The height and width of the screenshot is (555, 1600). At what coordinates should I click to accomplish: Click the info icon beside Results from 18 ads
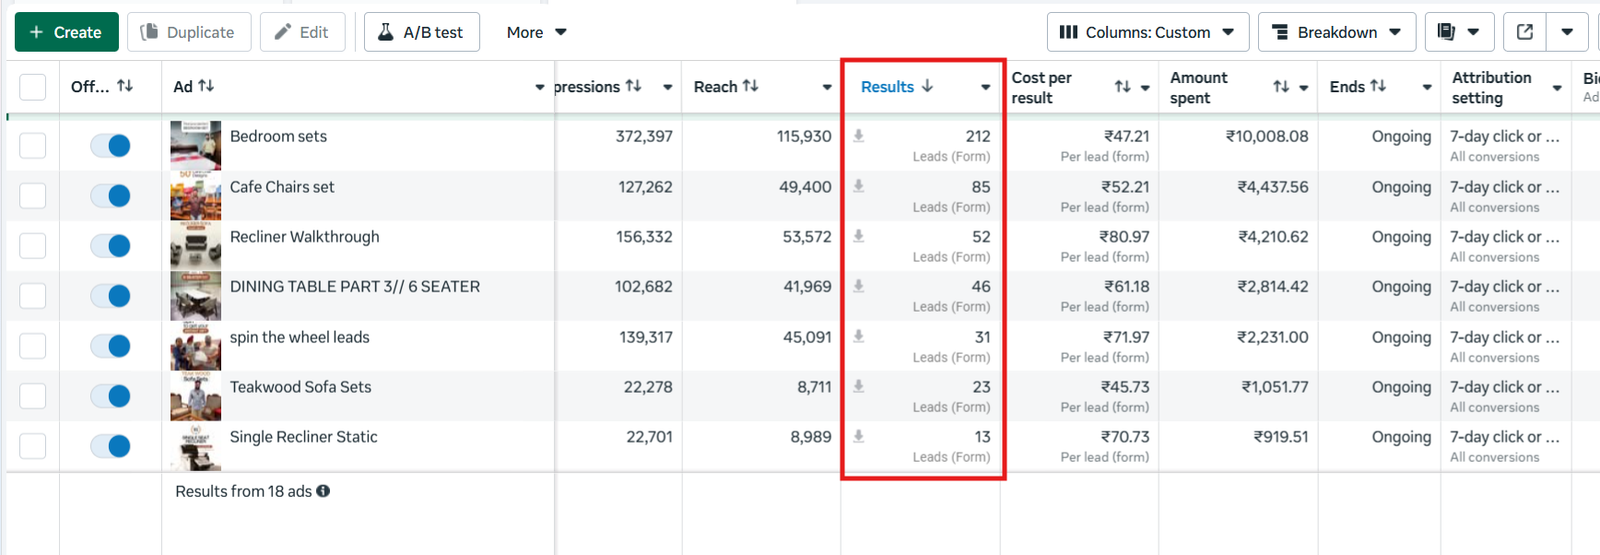tap(323, 491)
